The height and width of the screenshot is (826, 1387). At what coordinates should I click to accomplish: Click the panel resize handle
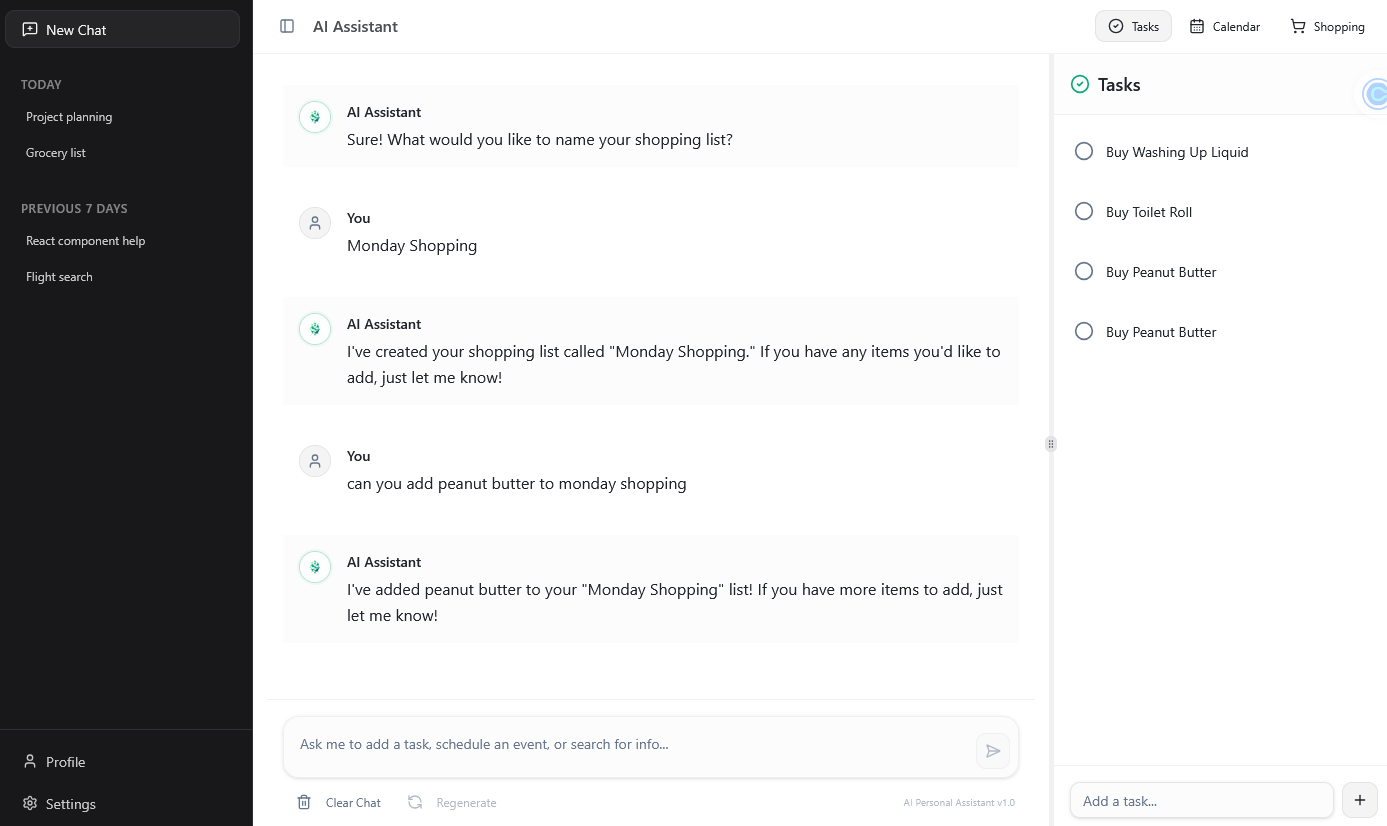click(1050, 443)
